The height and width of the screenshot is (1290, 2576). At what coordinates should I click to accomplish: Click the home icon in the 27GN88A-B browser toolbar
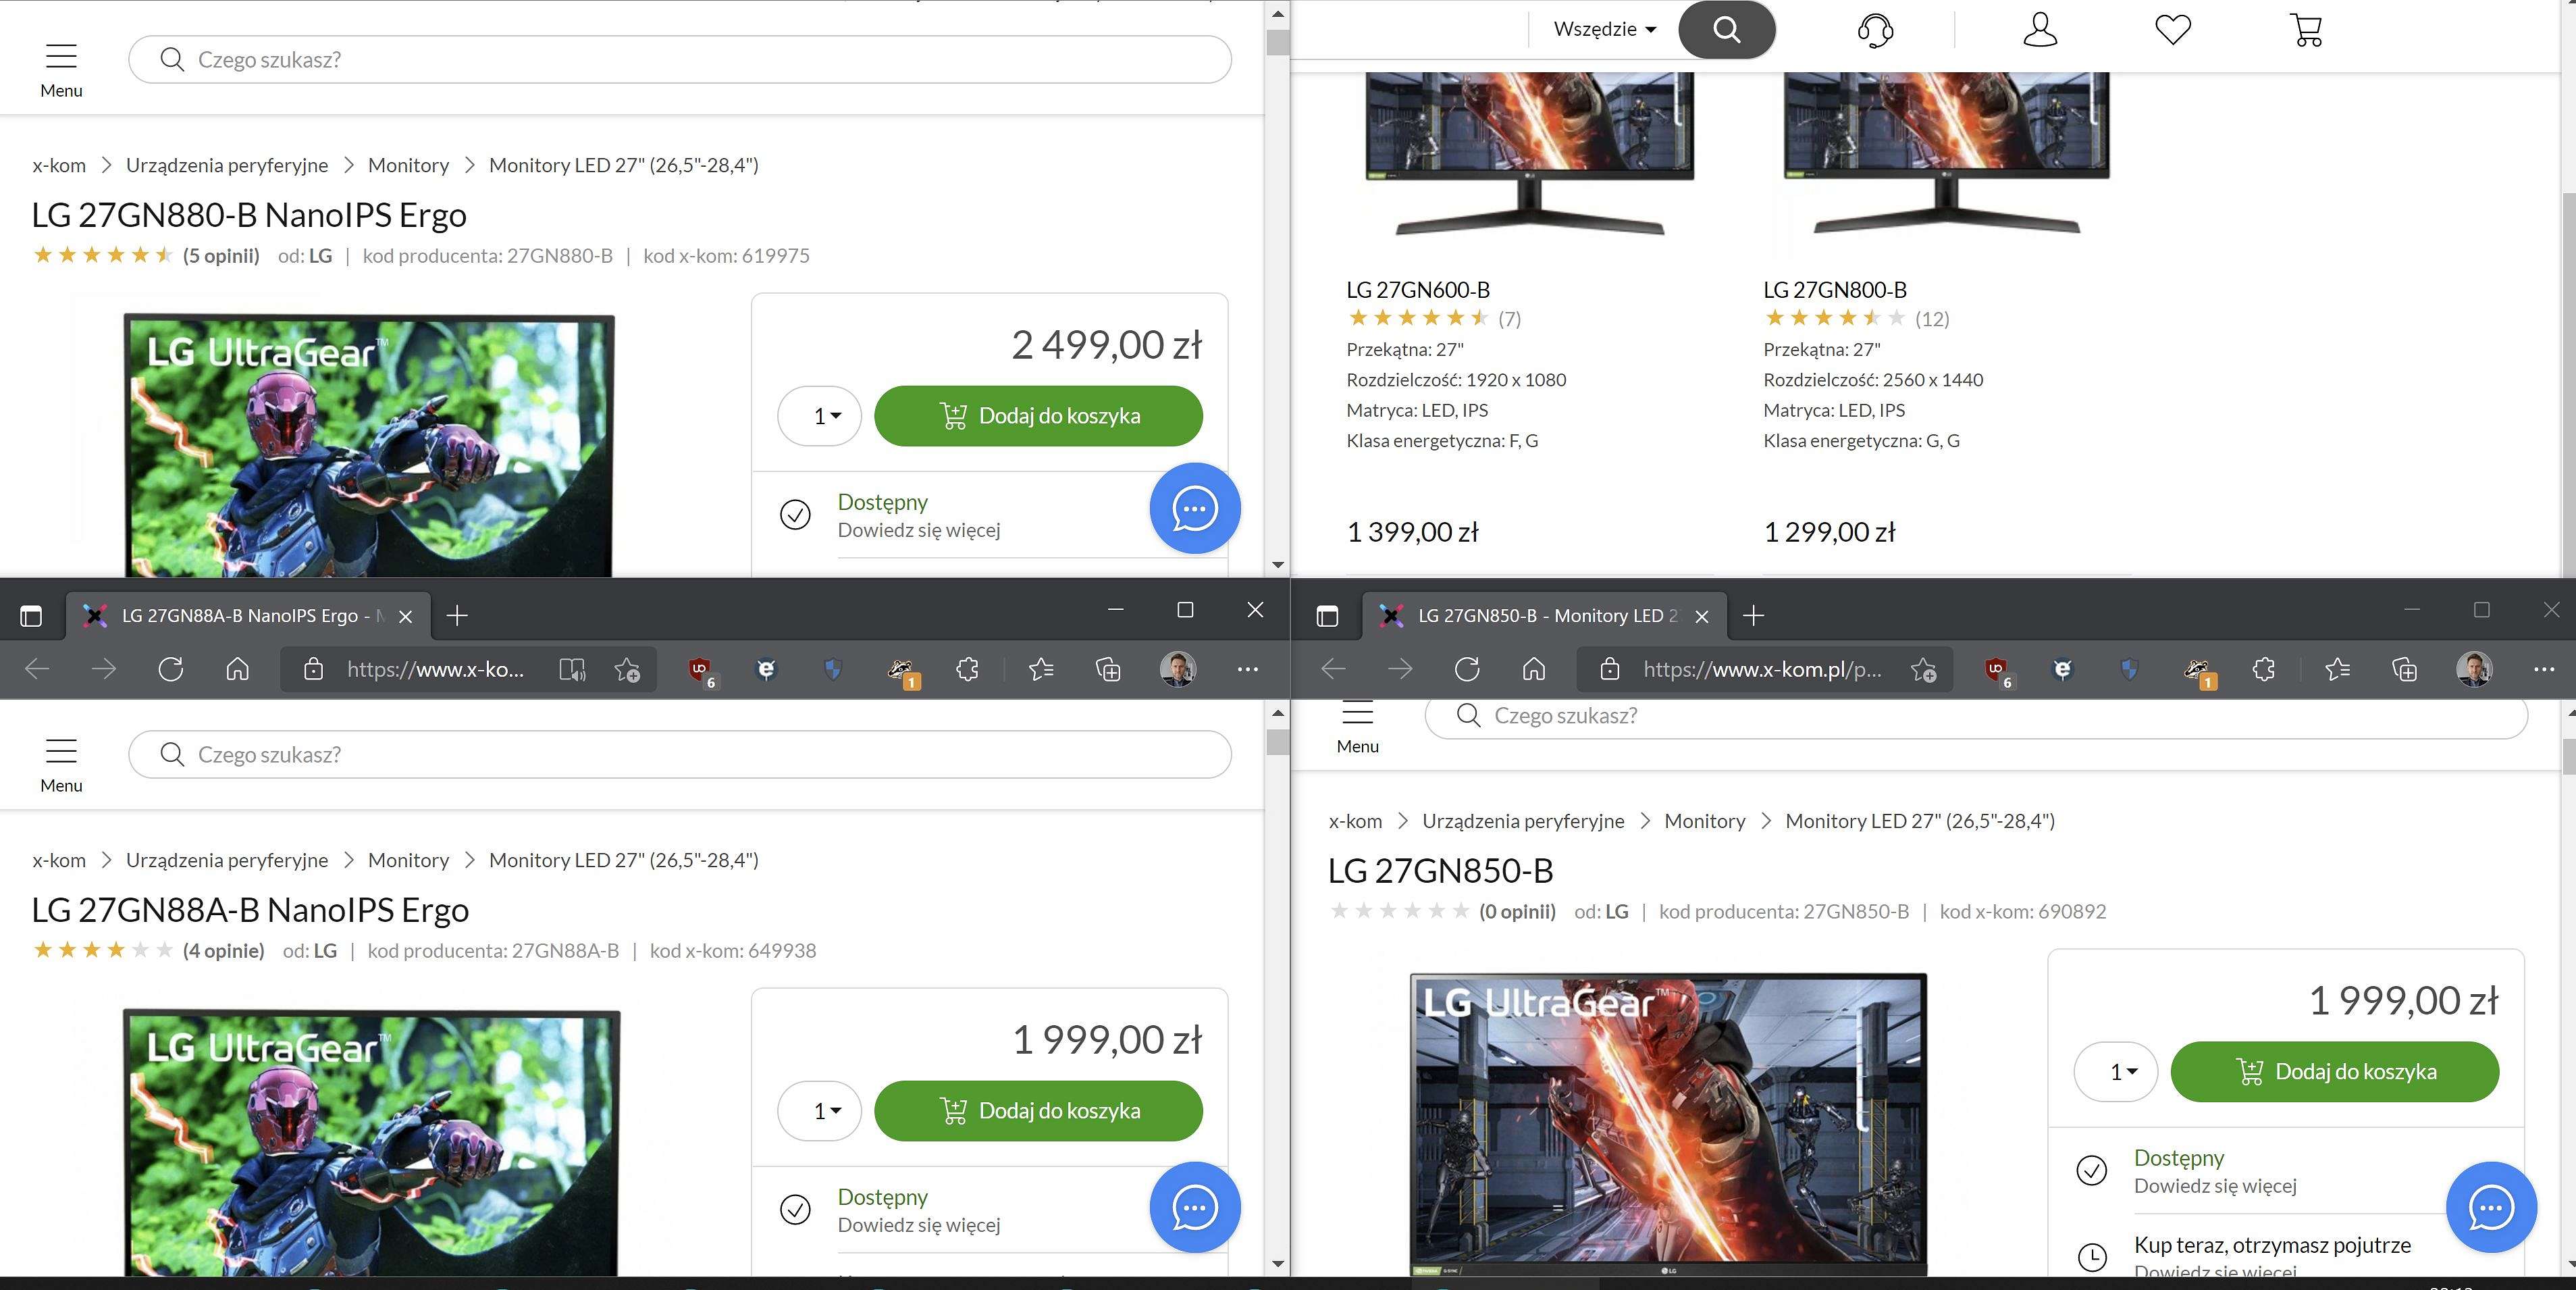[237, 669]
